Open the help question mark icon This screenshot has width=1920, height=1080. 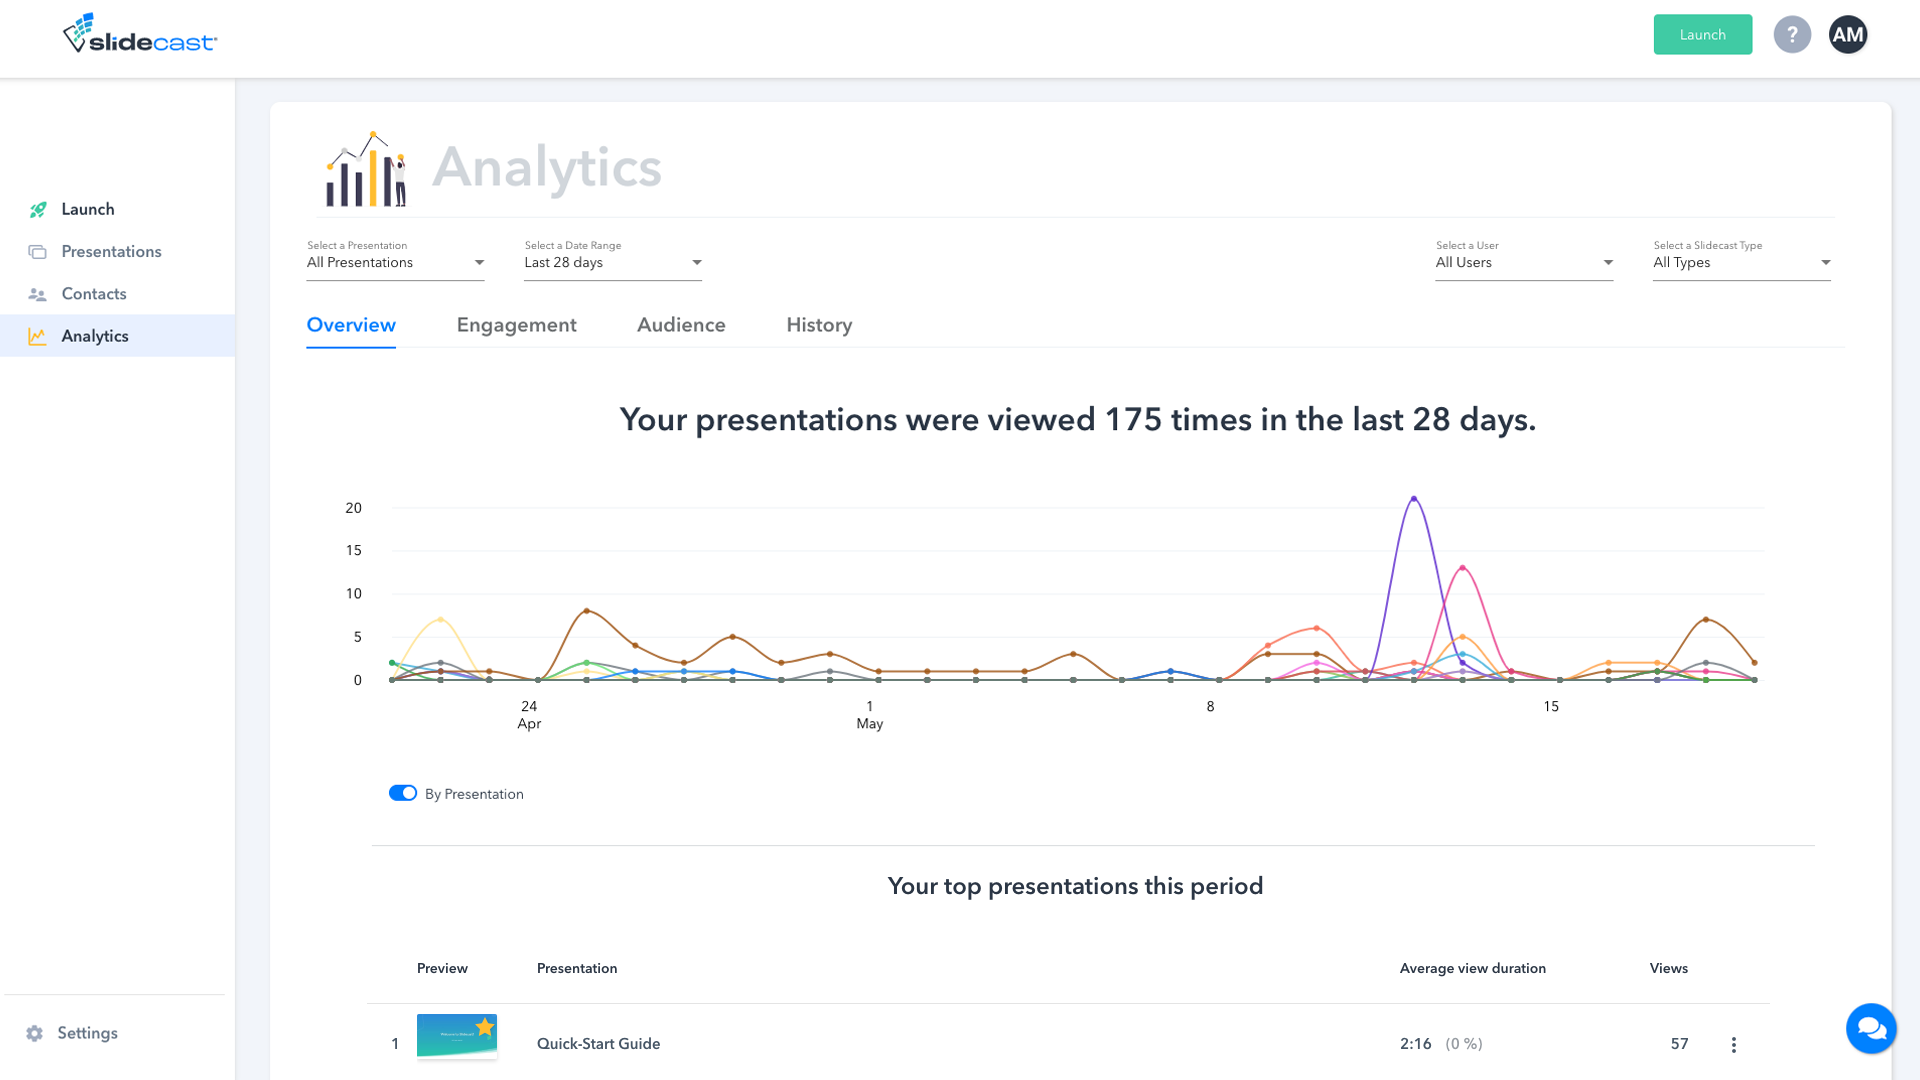point(1792,35)
